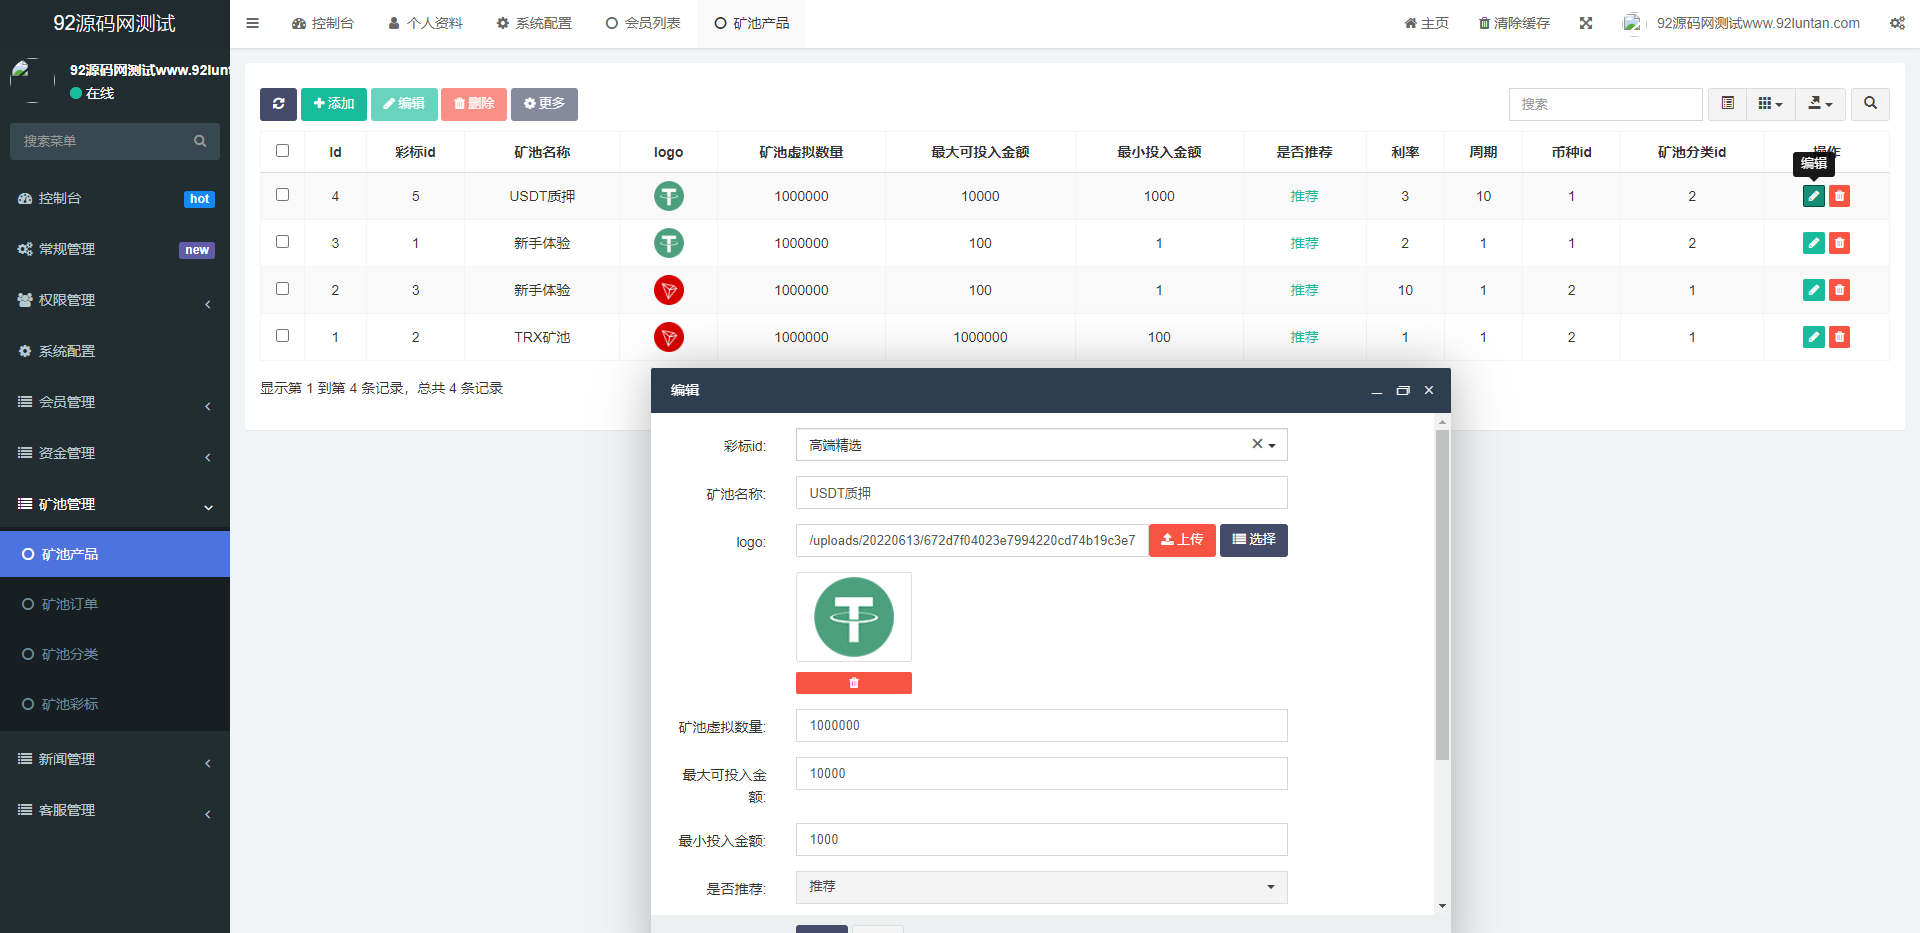Click the refresh table icon button
Image resolution: width=1920 pixels, height=933 pixels.
click(278, 104)
